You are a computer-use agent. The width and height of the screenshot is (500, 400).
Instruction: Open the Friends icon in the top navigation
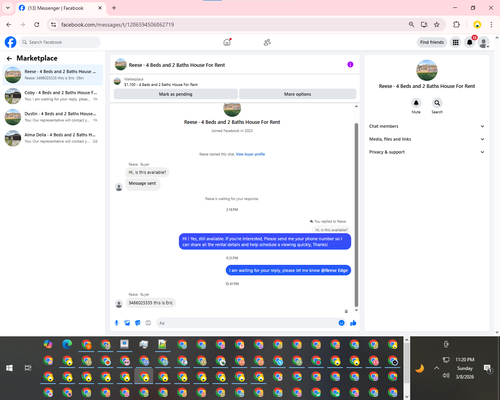click(267, 42)
